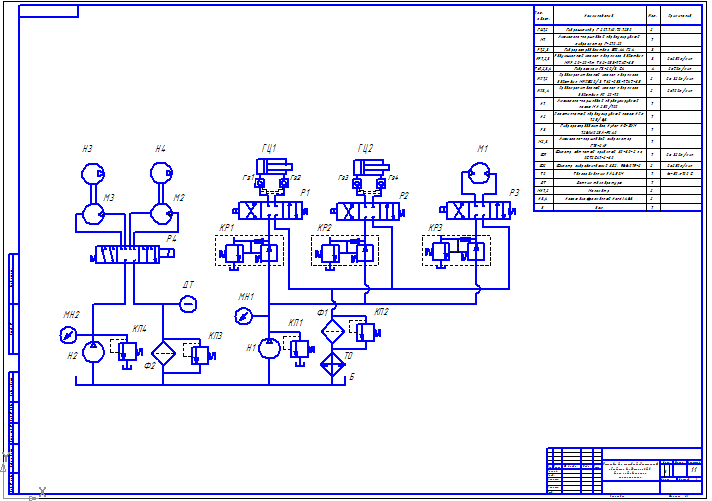
Task: Select the heat exchanger symbol ТО
Action: point(333,364)
